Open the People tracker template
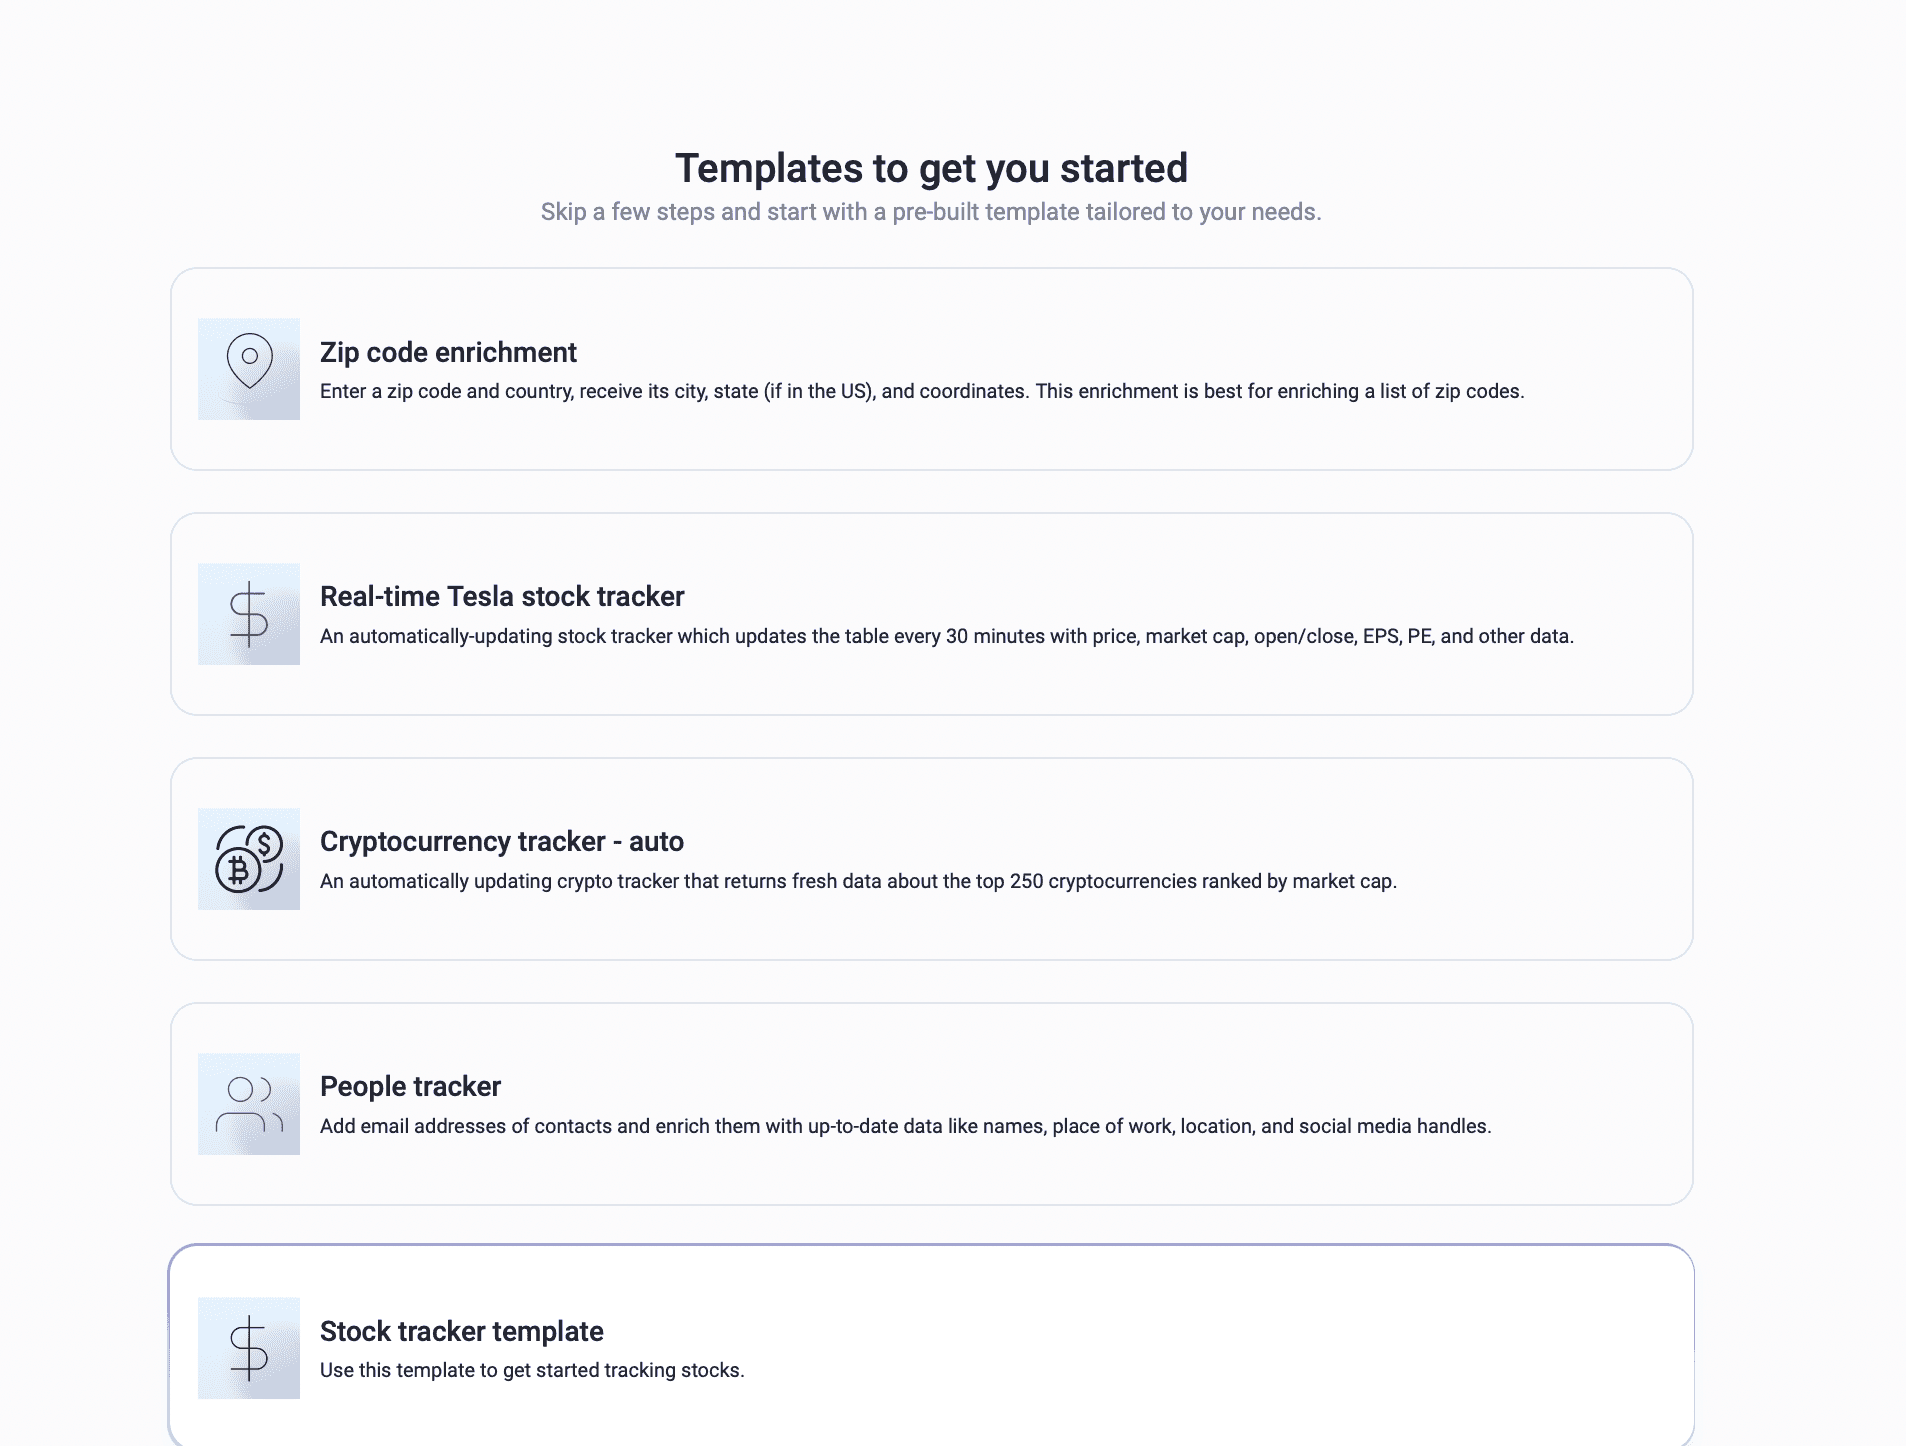 tap(930, 1104)
